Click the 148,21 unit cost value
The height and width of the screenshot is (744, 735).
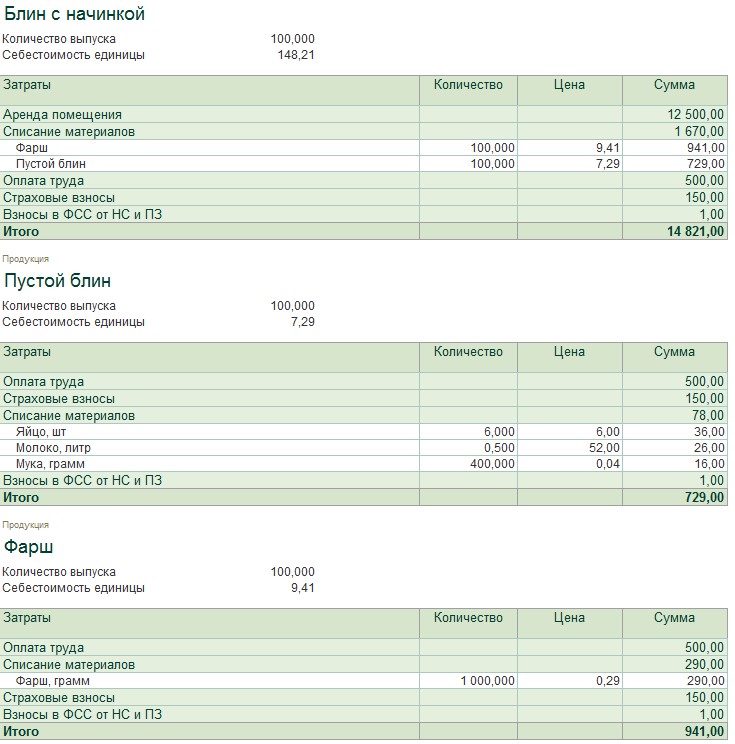[295, 55]
